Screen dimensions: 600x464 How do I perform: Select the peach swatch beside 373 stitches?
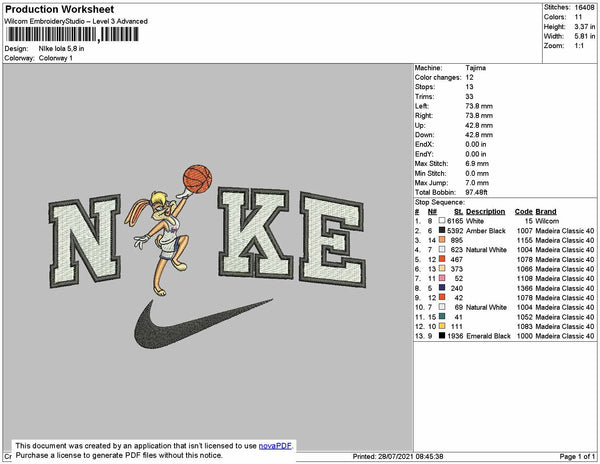(x=442, y=269)
